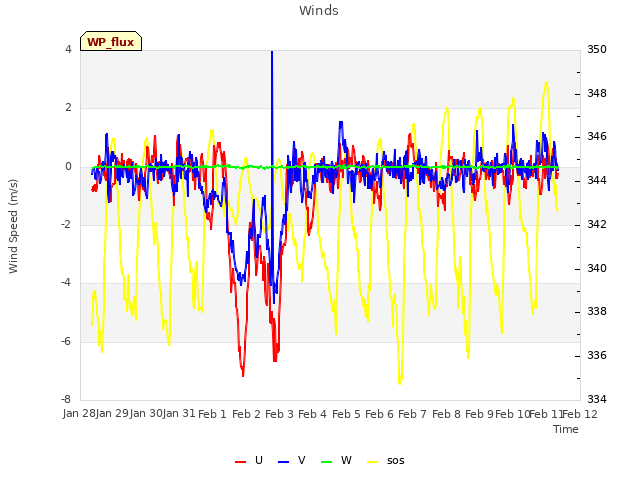The height and width of the screenshot is (480, 640).
Task: Click the 'Time' x-axis label
Action: (x=566, y=429)
